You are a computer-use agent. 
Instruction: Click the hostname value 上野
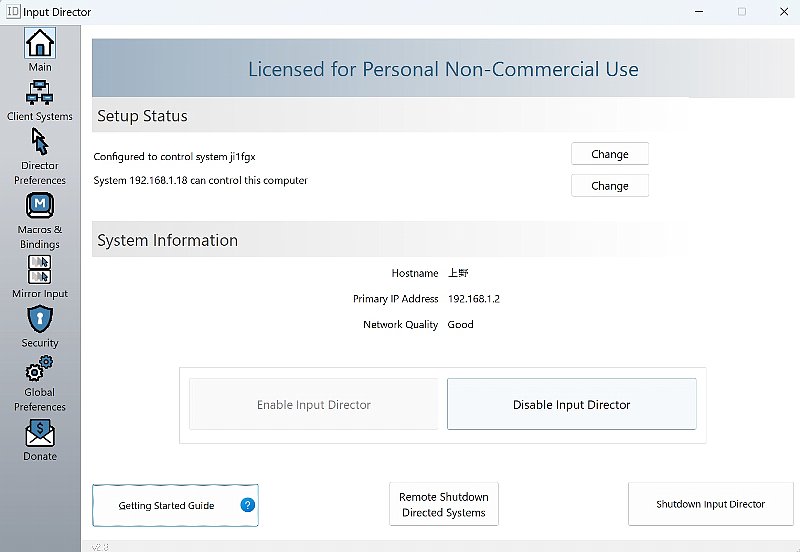click(x=458, y=273)
